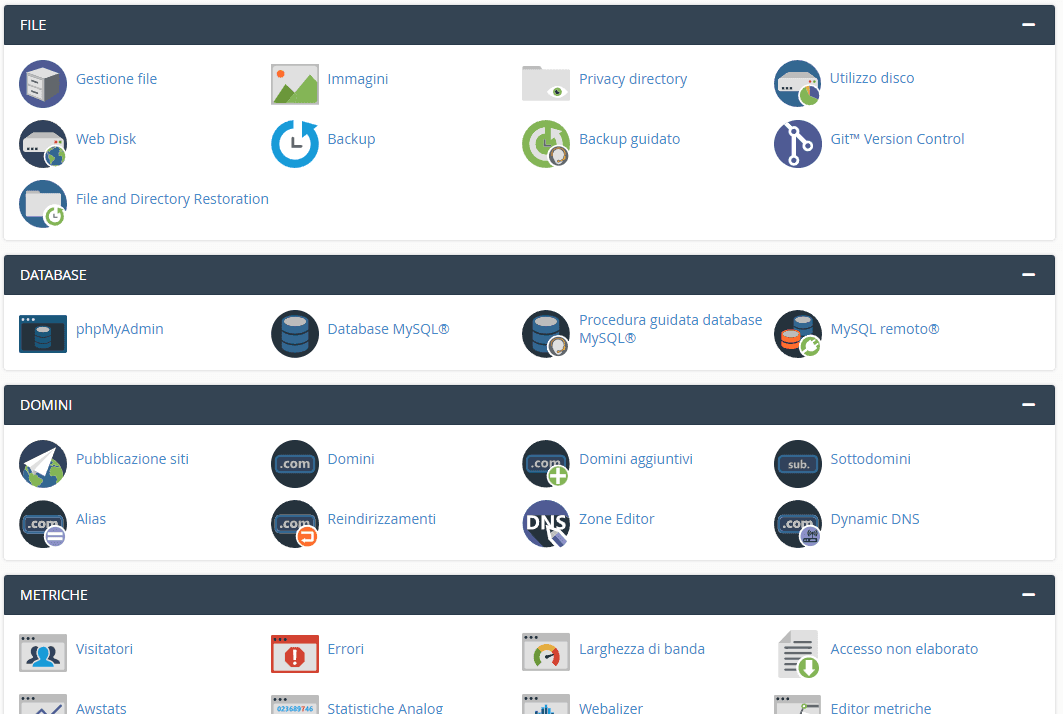Image resolution: width=1063 pixels, height=714 pixels.
Task: Open File and Directory Restoration link
Action: coord(172,199)
